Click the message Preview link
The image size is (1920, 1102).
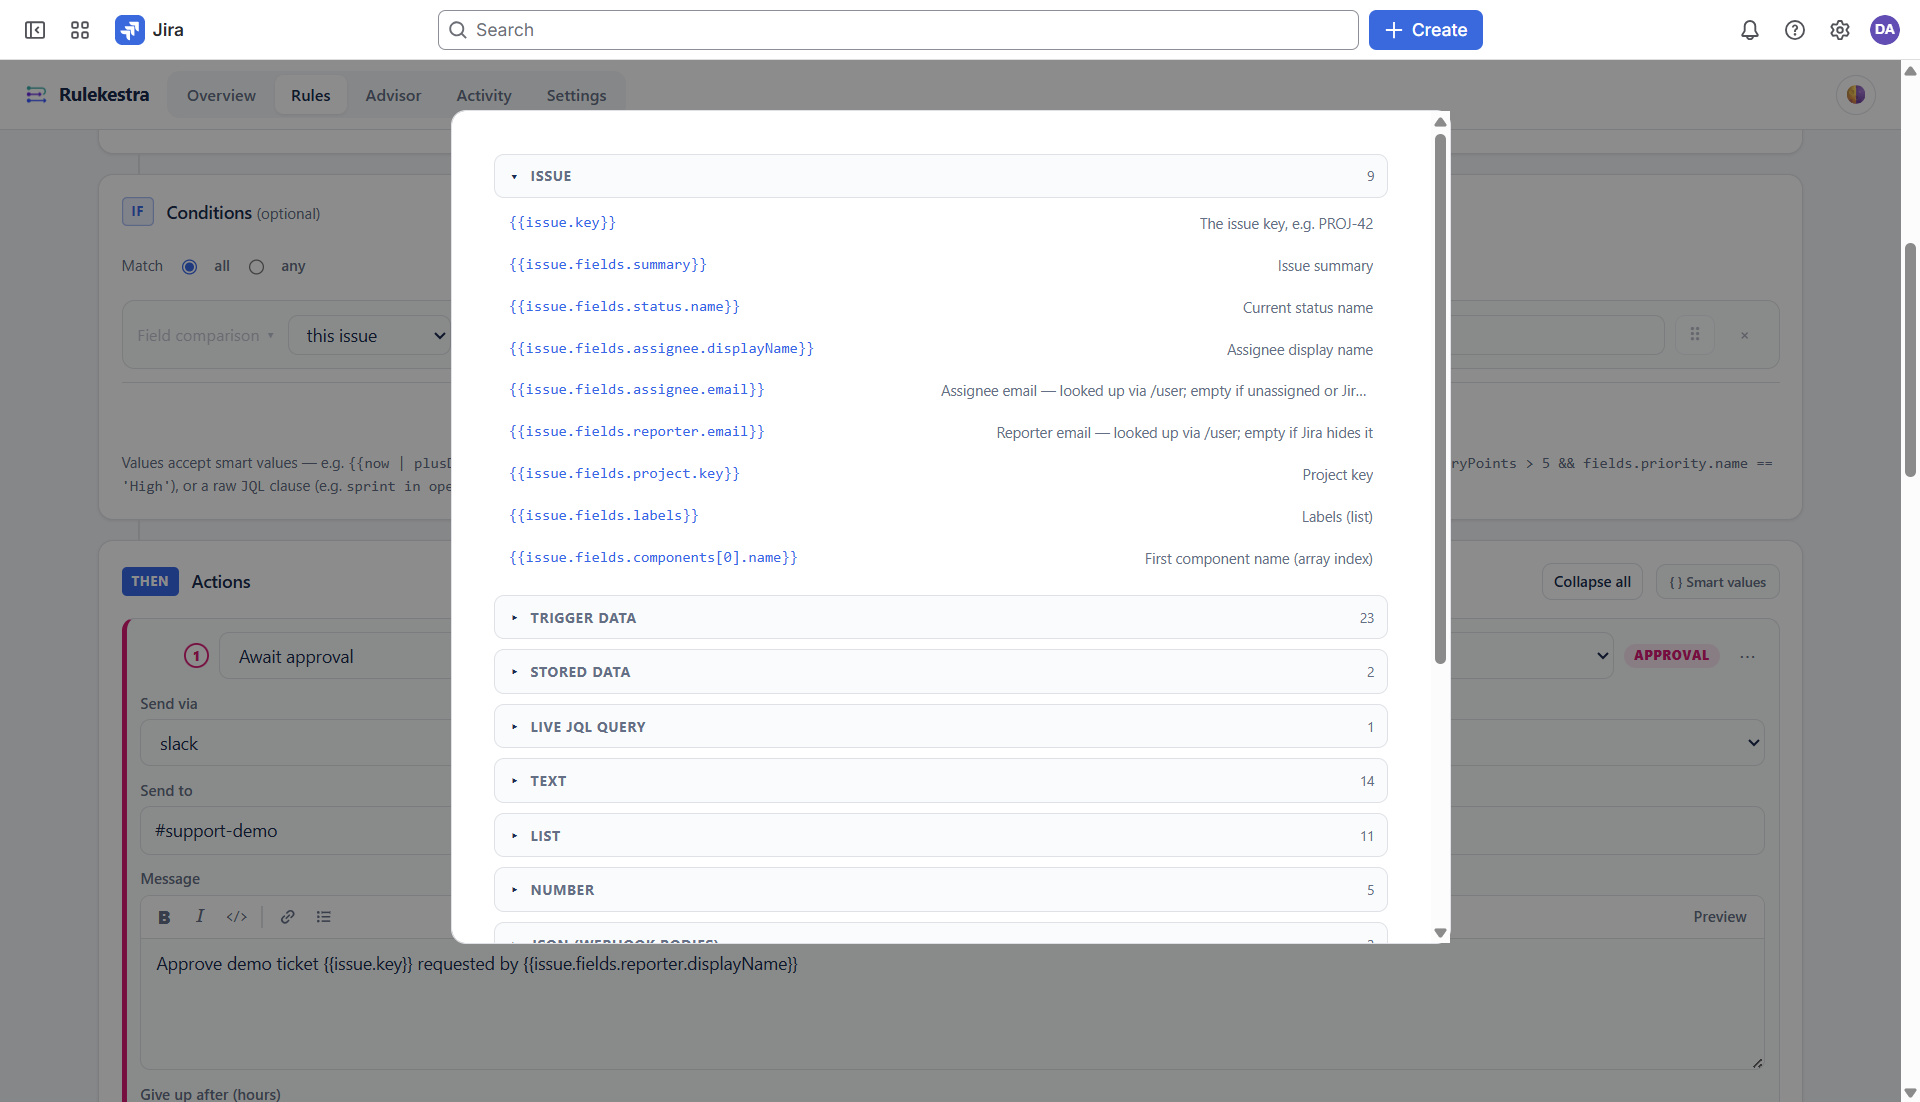(1720, 917)
